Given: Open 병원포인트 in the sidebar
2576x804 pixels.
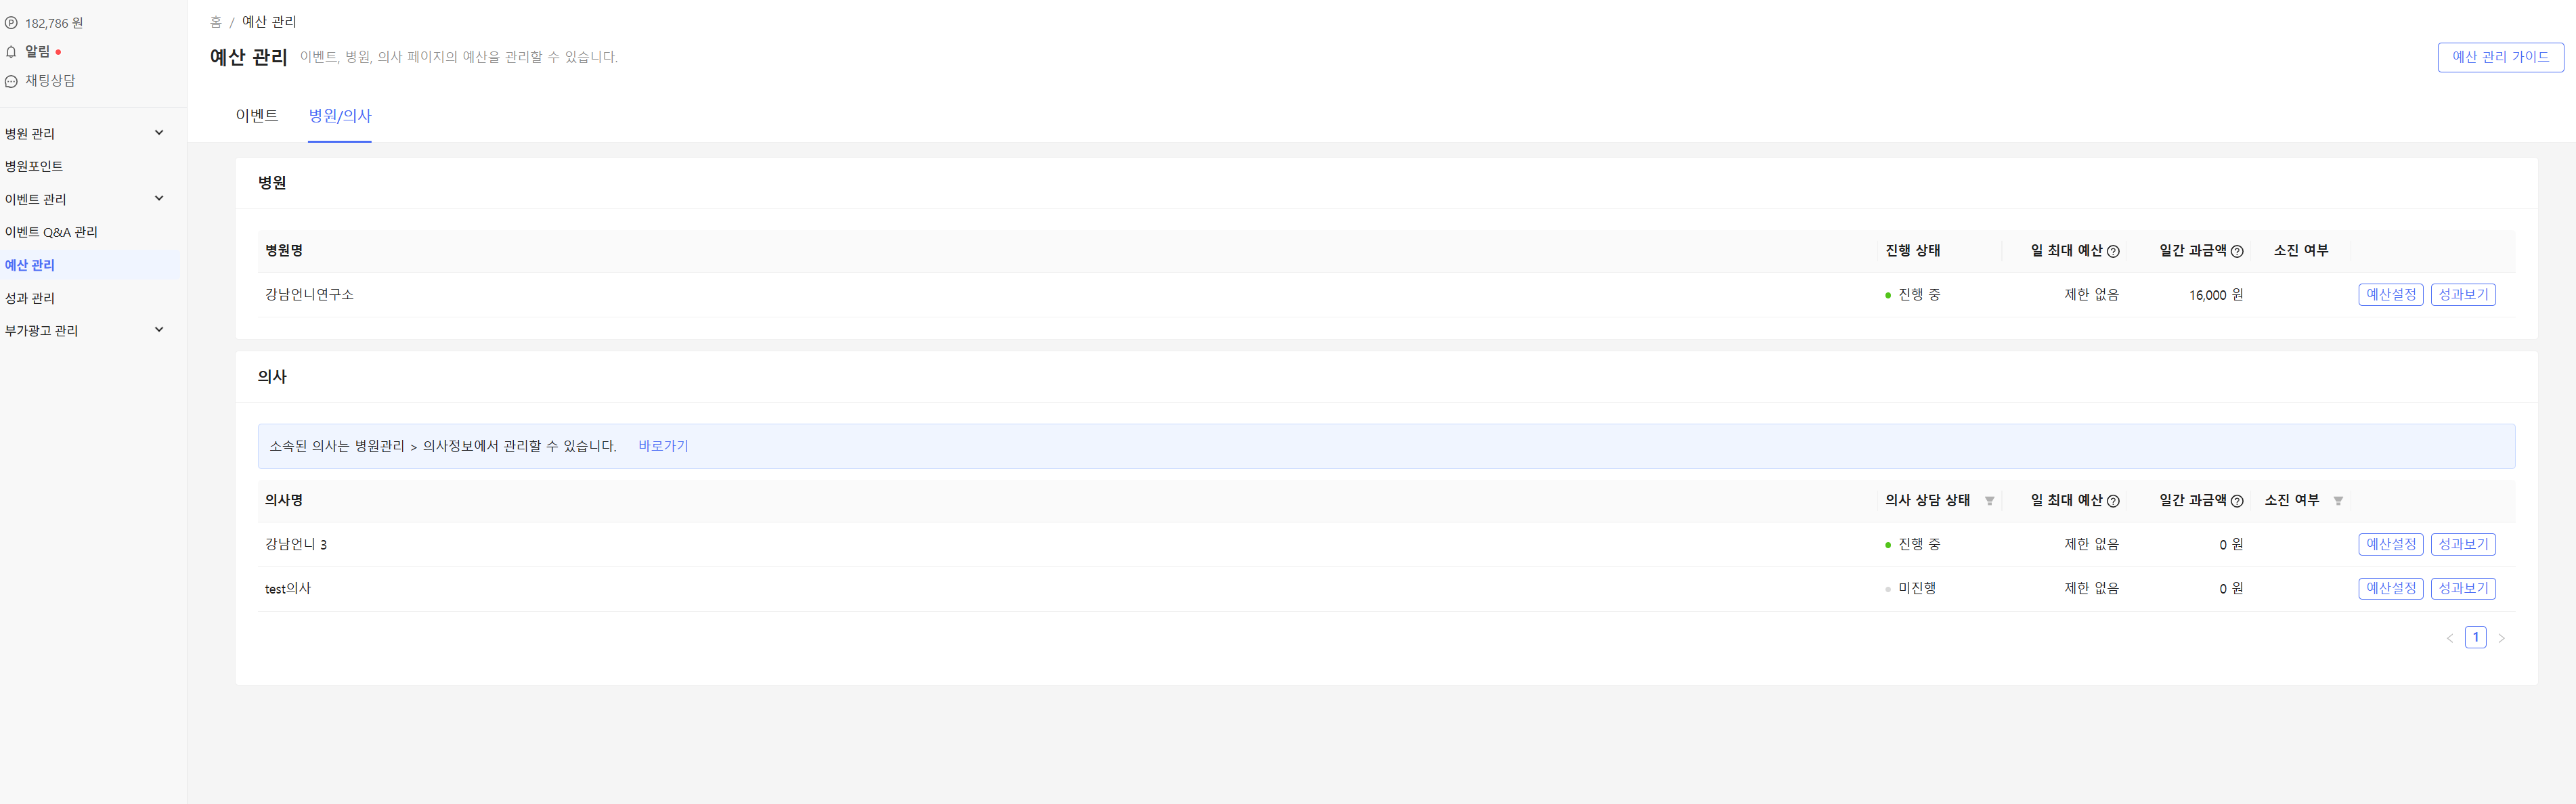Looking at the screenshot, I should point(34,166).
